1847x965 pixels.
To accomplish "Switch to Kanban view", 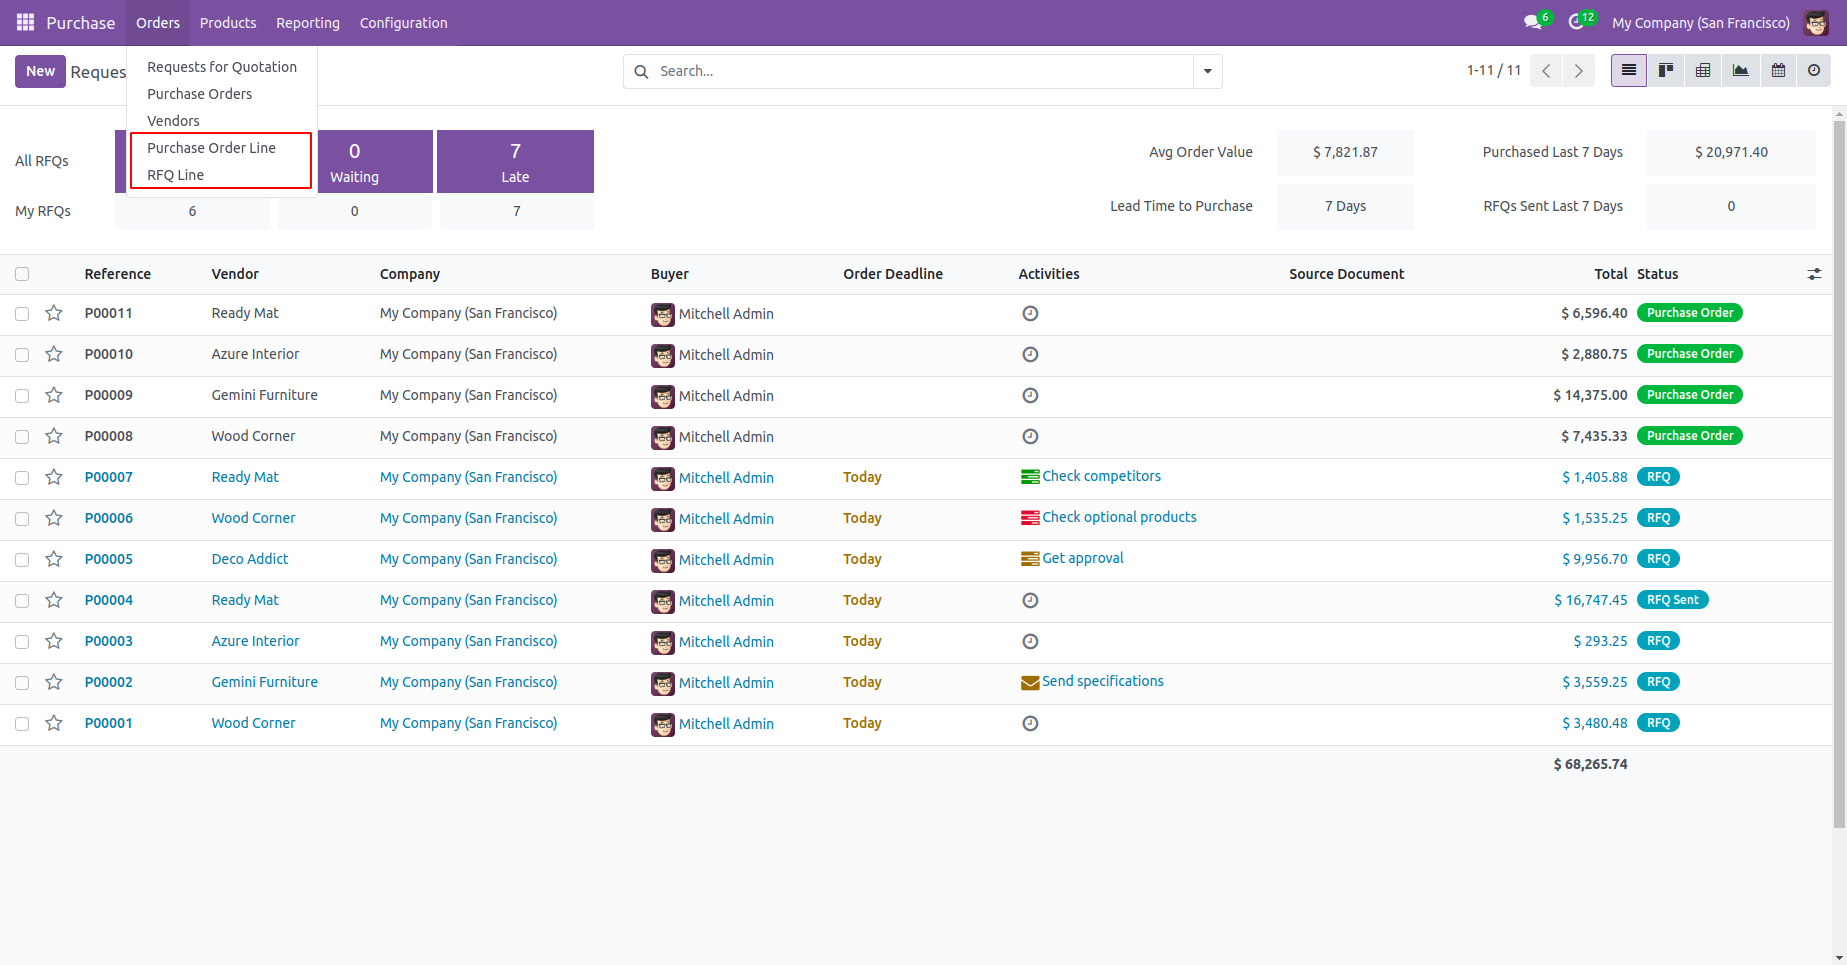I will [1666, 71].
